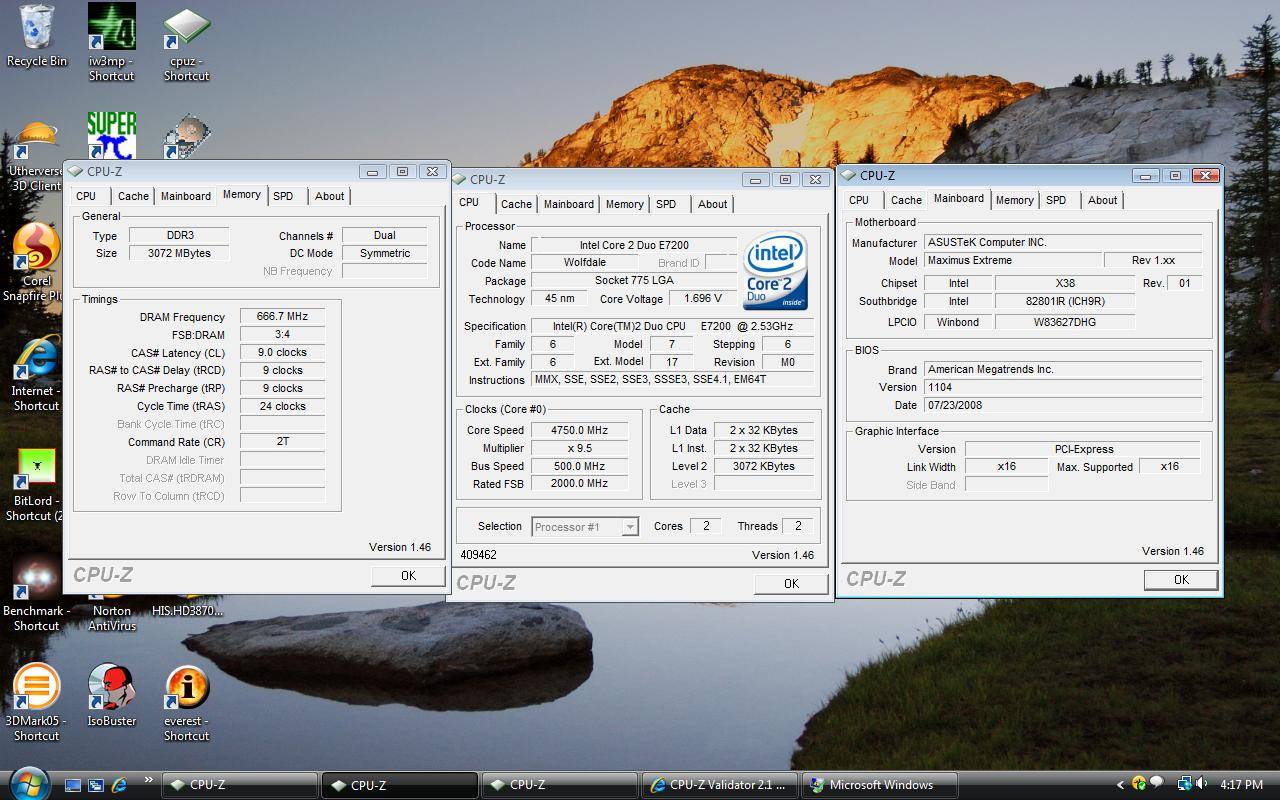Click the Command Rate 2T value
Viewport: 1280px width, 800px height.
point(282,441)
